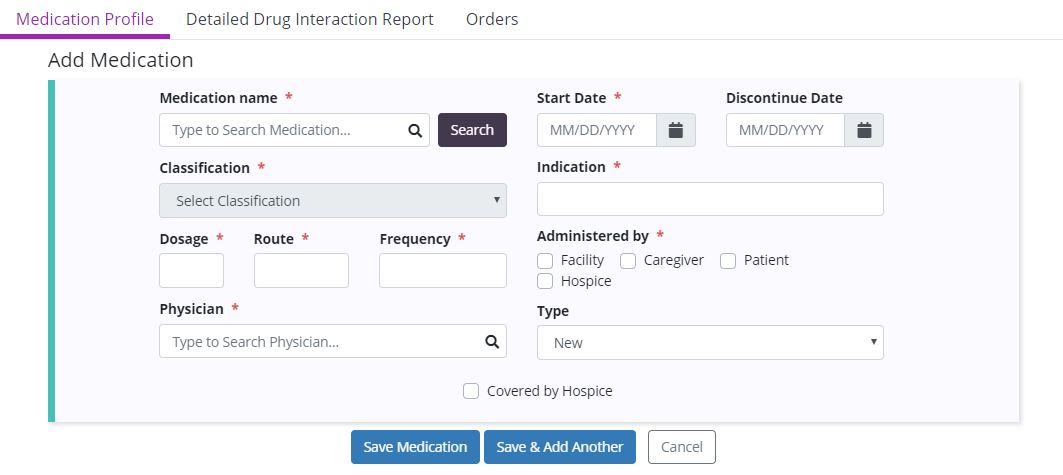The height and width of the screenshot is (475, 1063).
Task: Open the Start Date calendar picker
Action: click(x=676, y=130)
